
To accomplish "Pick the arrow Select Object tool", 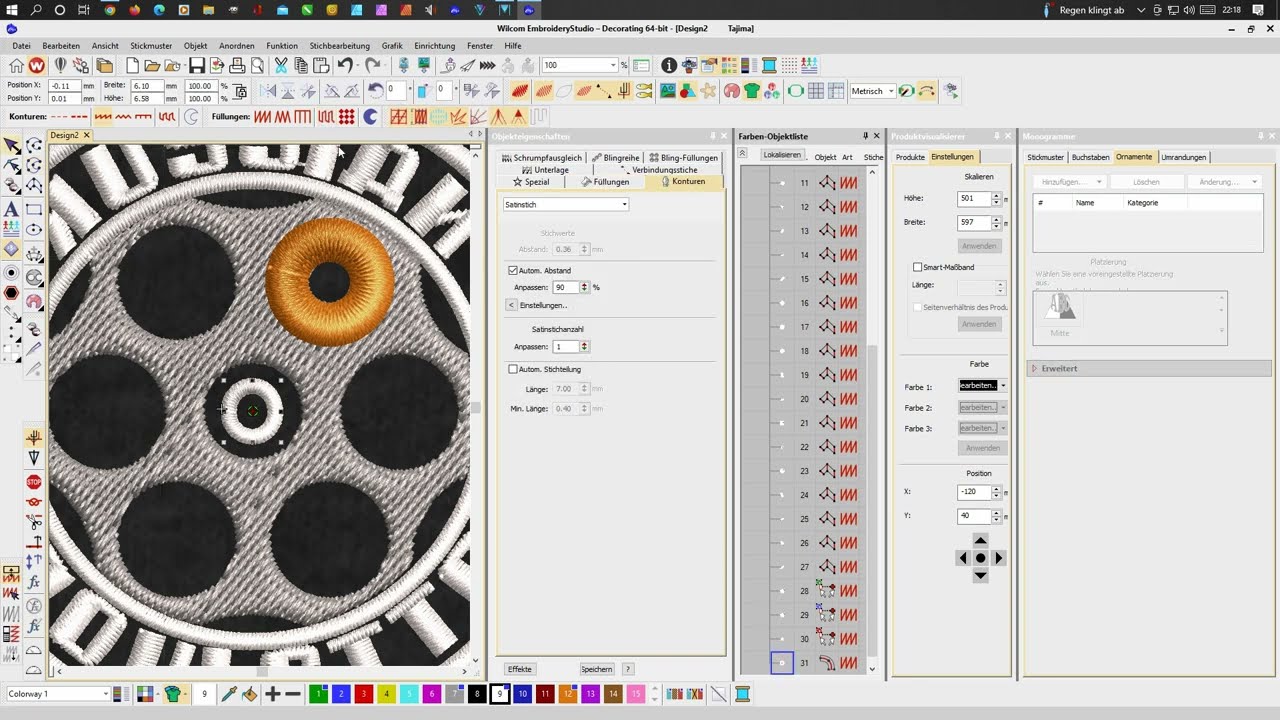I will point(12,146).
